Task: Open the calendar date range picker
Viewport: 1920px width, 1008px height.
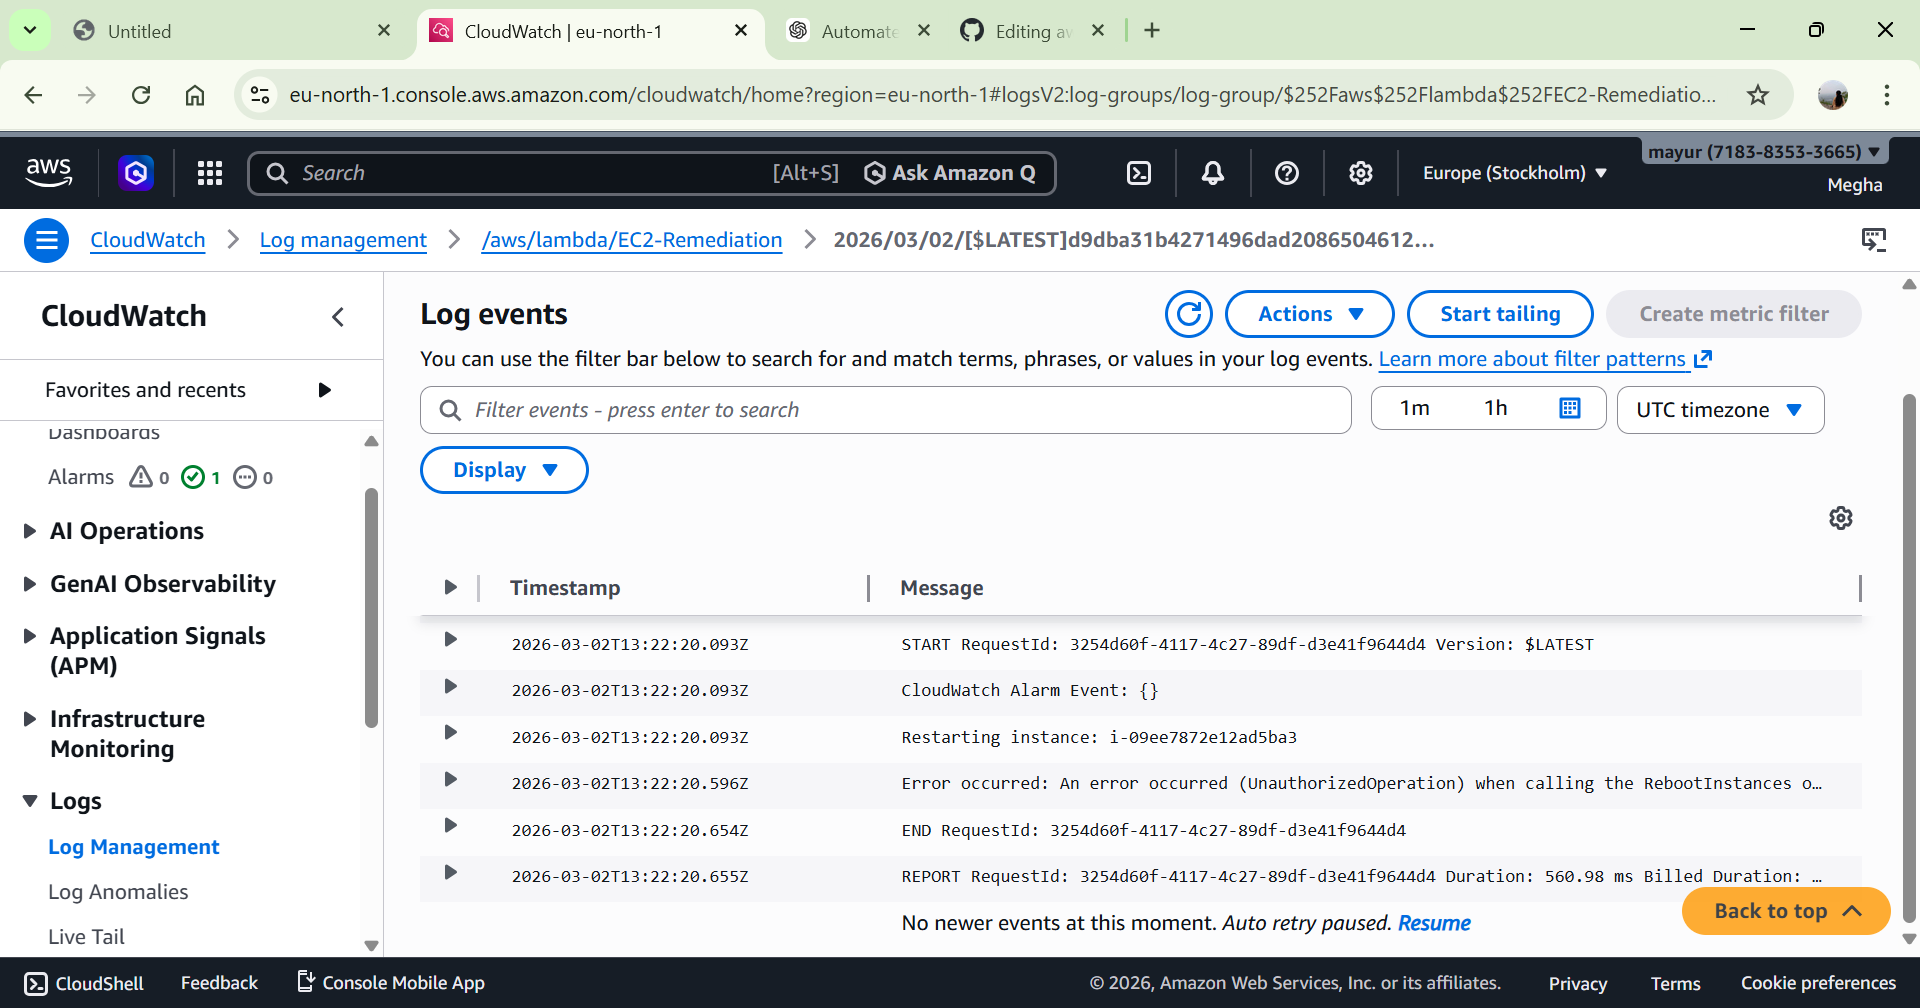Action: click(x=1570, y=408)
